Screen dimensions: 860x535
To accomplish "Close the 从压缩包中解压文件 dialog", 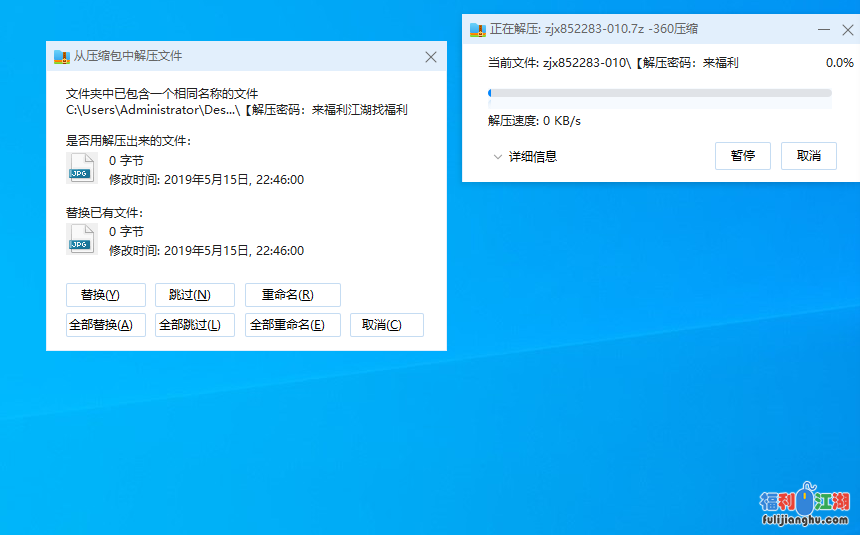I will coord(431,57).
